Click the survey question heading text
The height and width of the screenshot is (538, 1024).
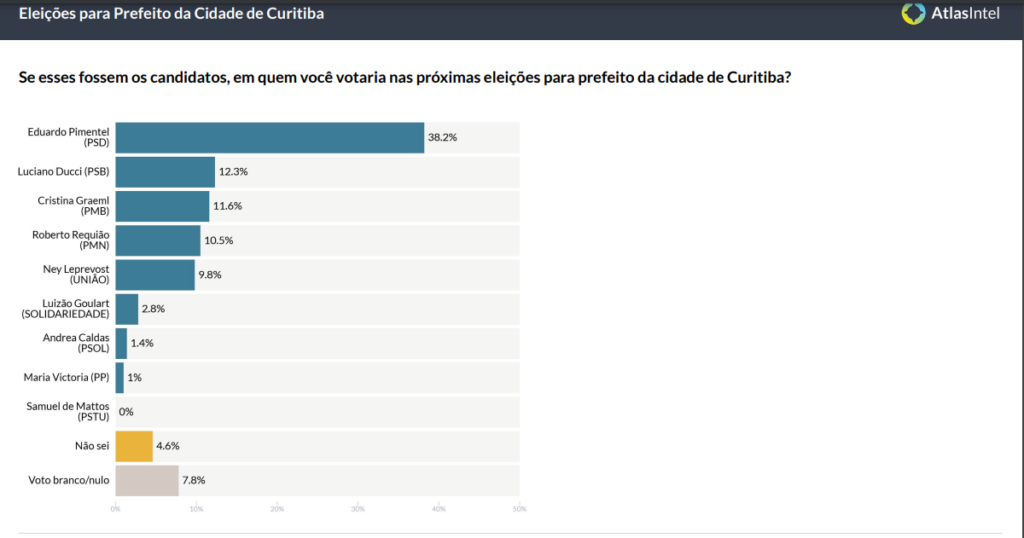[x=405, y=77]
